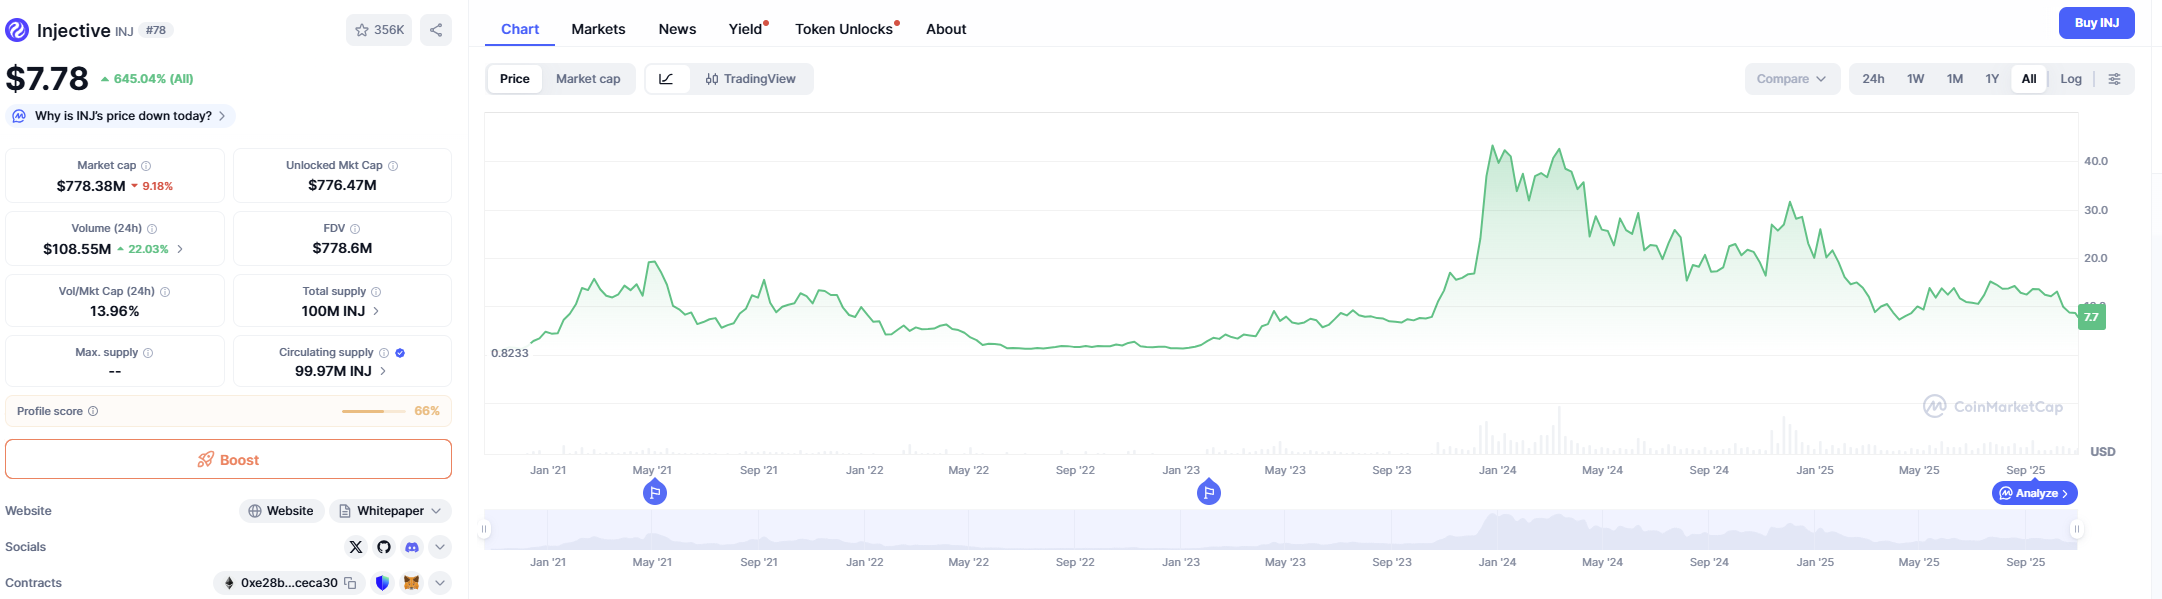Switch chart to Market cap view
Image resolution: width=2162 pixels, height=599 pixels.
[588, 79]
